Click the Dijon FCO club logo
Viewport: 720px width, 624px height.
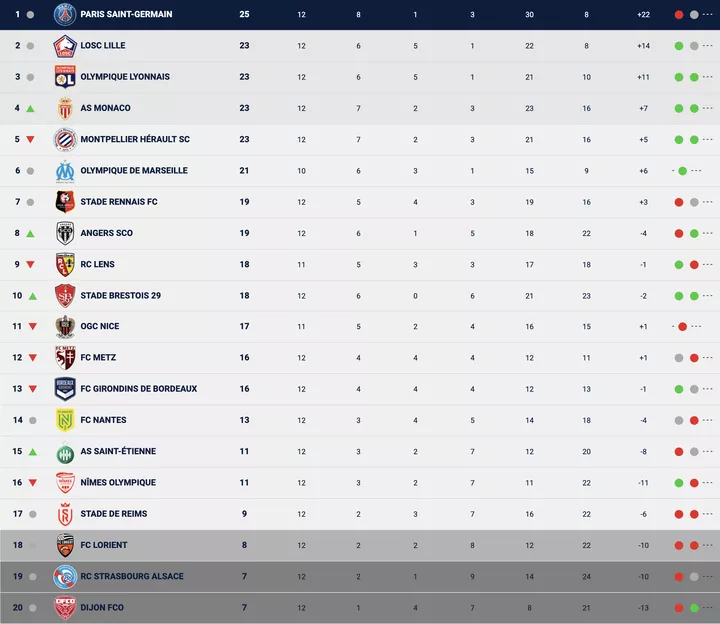pos(65,607)
